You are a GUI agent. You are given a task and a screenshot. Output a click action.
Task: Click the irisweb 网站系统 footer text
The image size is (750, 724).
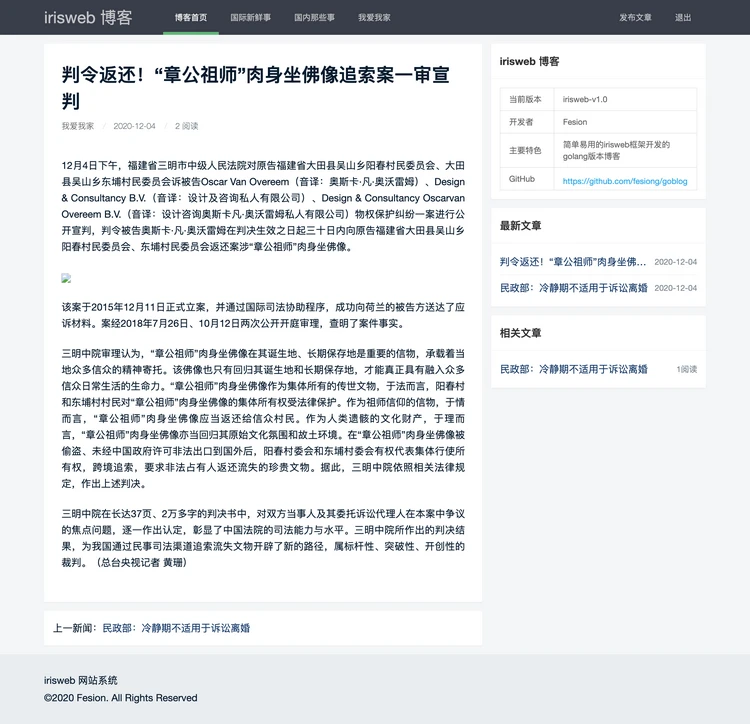coord(81,680)
